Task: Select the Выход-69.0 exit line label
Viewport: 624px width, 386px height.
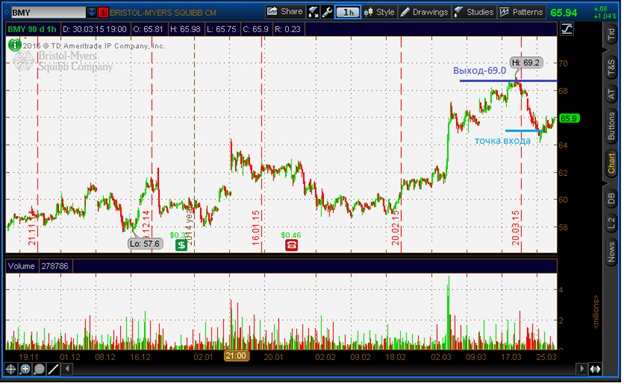Action: click(x=480, y=71)
